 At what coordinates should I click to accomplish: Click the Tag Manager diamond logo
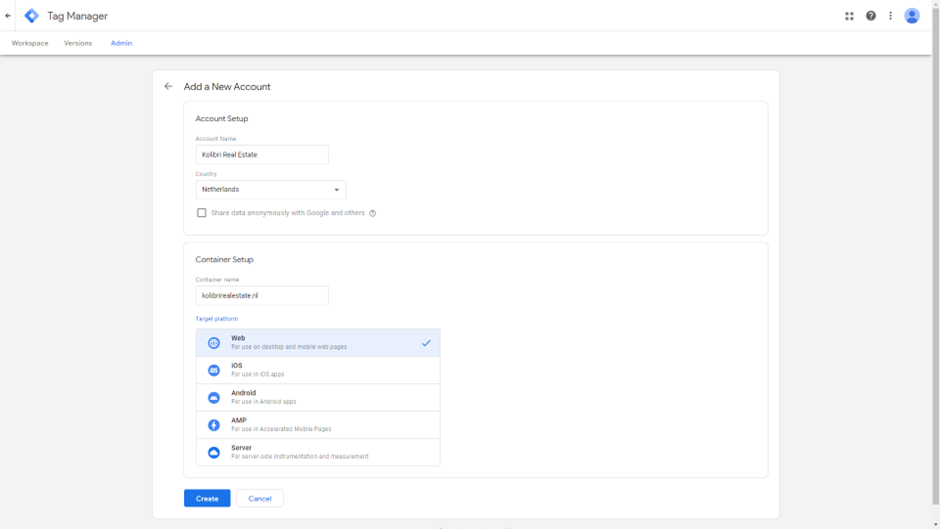(31, 16)
